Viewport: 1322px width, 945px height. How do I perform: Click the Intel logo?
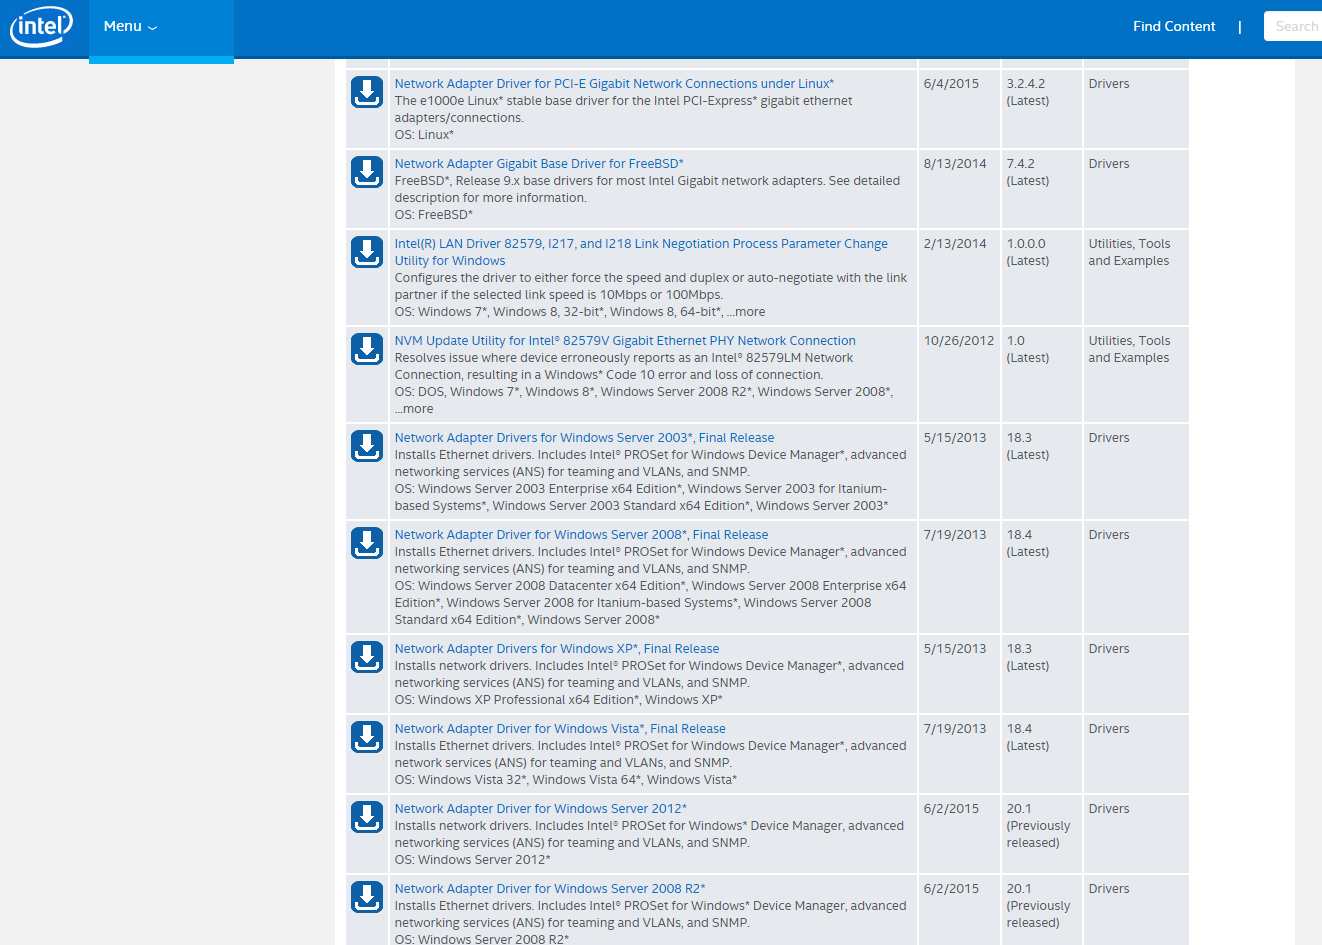click(41, 26)
